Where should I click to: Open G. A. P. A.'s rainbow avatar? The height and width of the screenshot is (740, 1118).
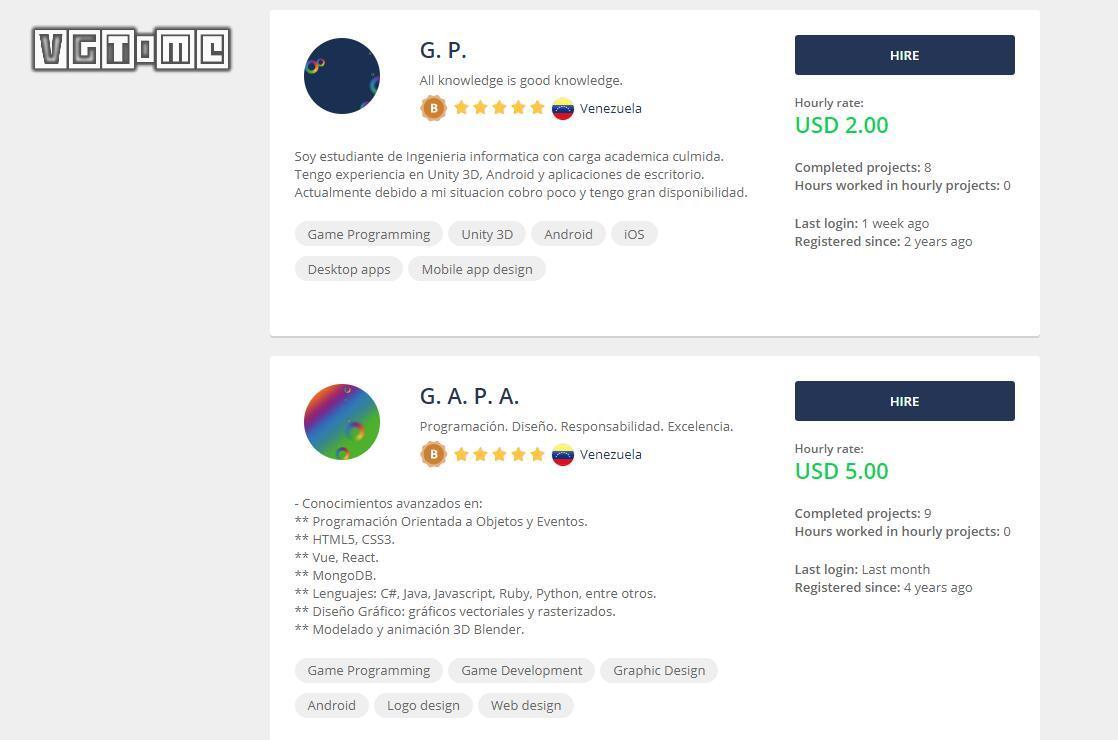[342, 422]
